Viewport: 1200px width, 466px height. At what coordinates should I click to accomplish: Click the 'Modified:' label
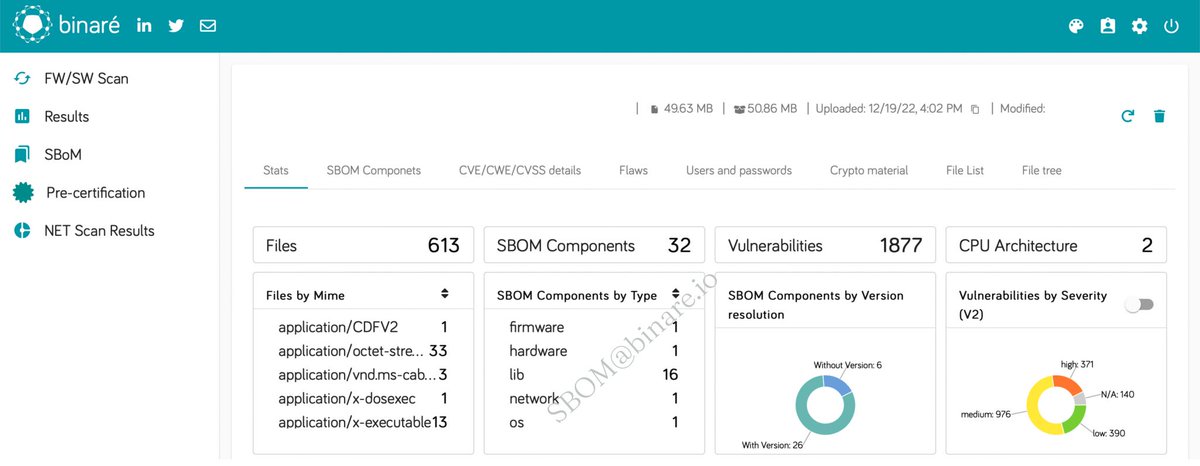pos(1022,109)
